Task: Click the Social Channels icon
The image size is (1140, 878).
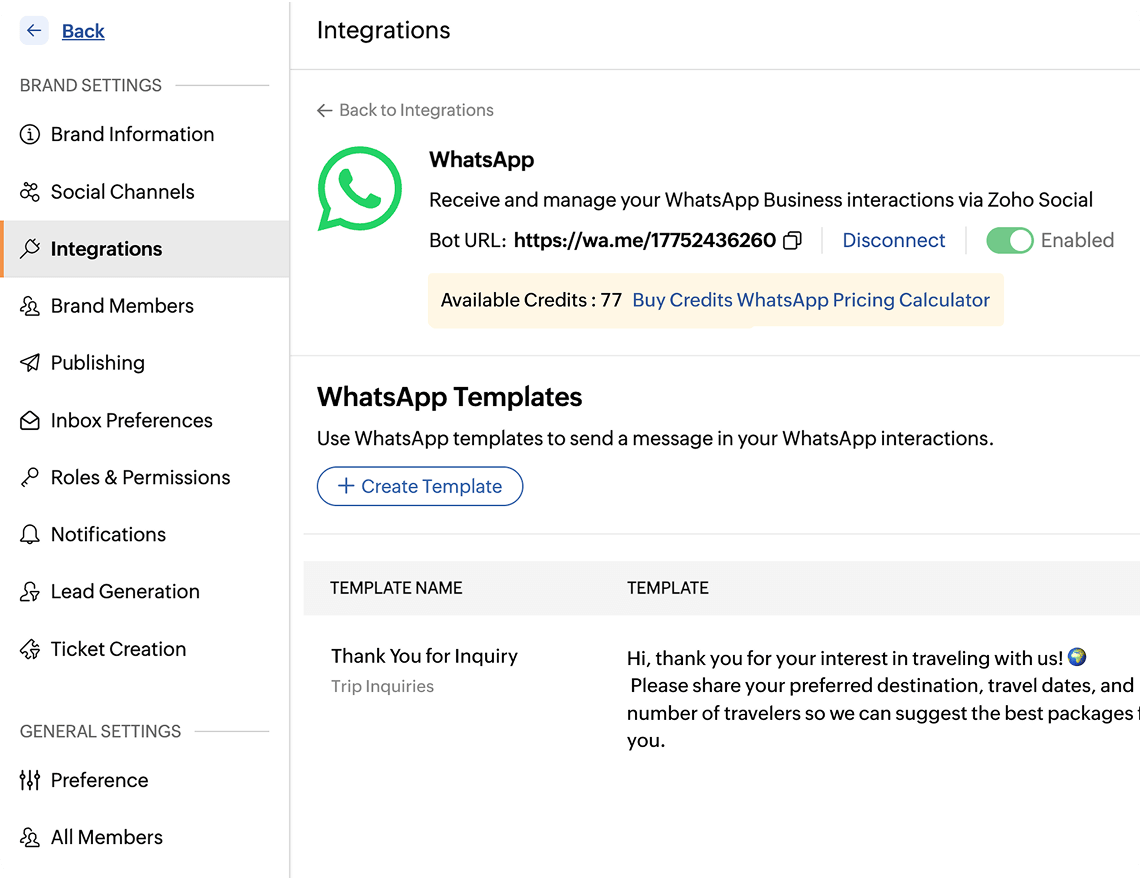Action: (x=30, y=192)
